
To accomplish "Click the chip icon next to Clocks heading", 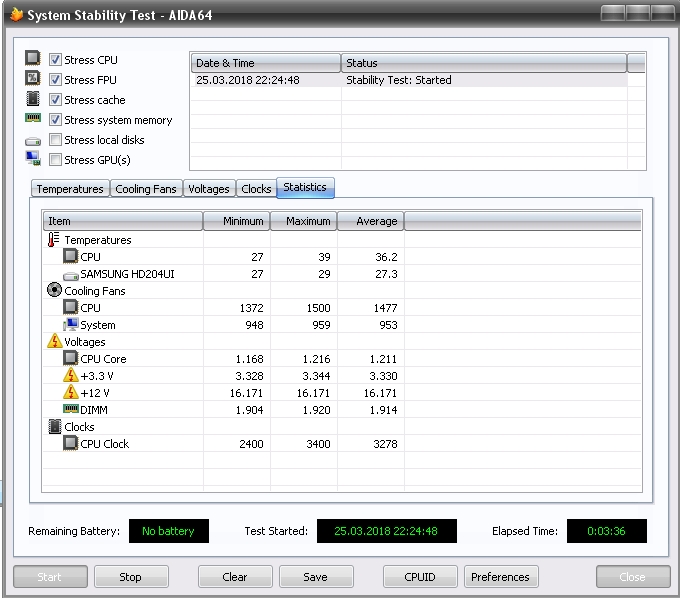I will tap(55, 426).
